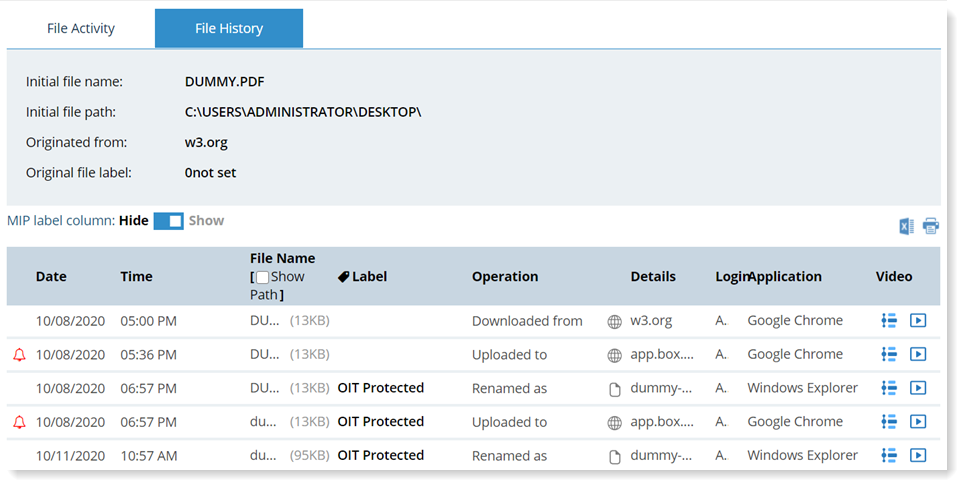Play video for 10/11/2020 rename row
Screen dimensions: 965x488
click(x=918, y=455)
